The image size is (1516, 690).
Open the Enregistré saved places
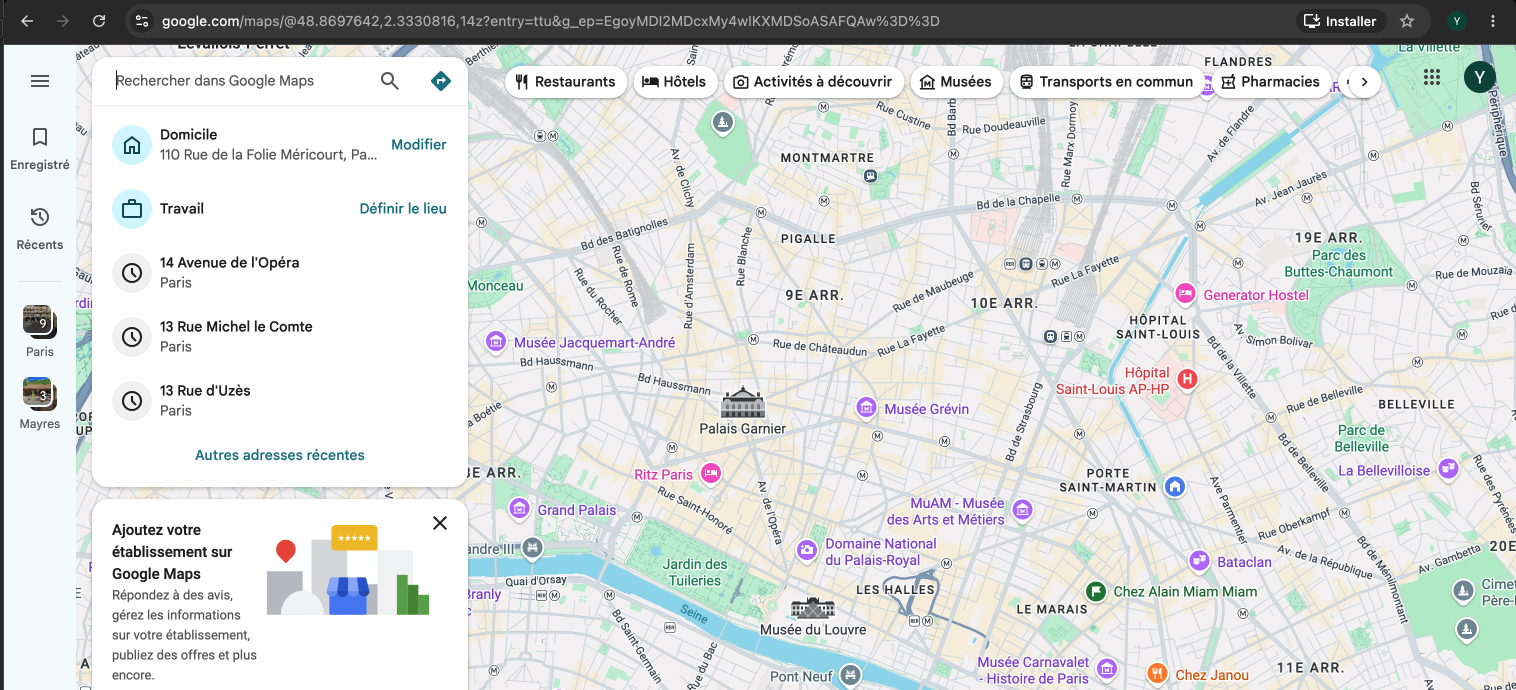click(40, 148)
